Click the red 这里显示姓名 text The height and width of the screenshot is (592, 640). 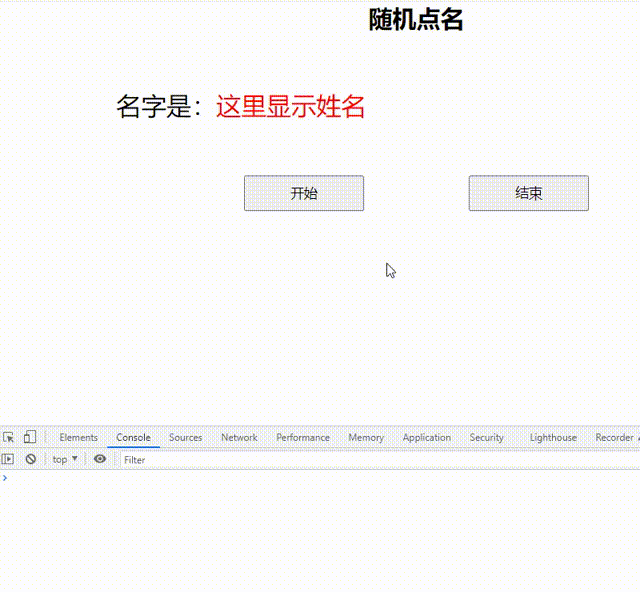tap(290, 106)
